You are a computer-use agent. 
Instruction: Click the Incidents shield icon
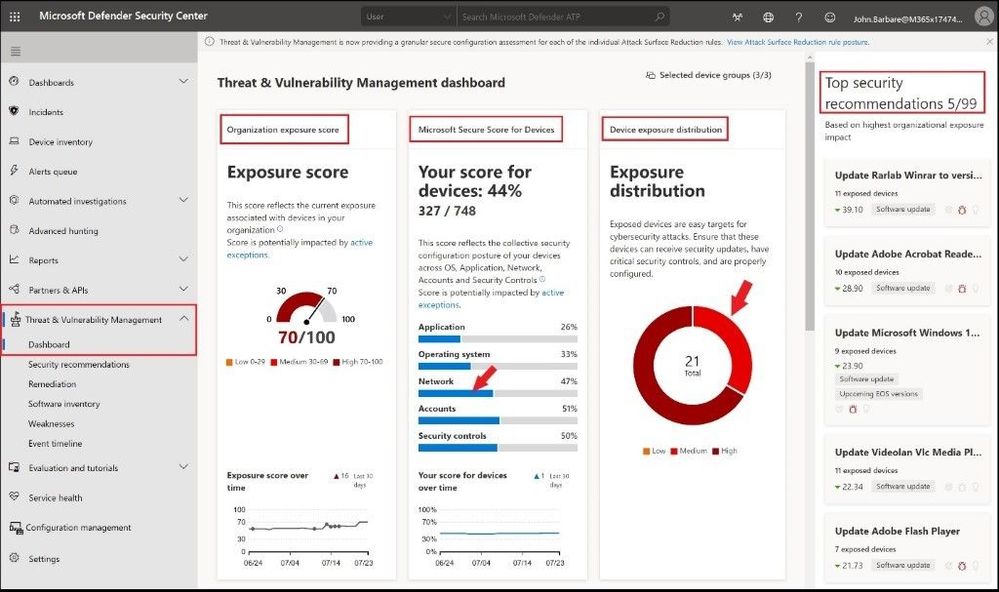pos(14,111)
